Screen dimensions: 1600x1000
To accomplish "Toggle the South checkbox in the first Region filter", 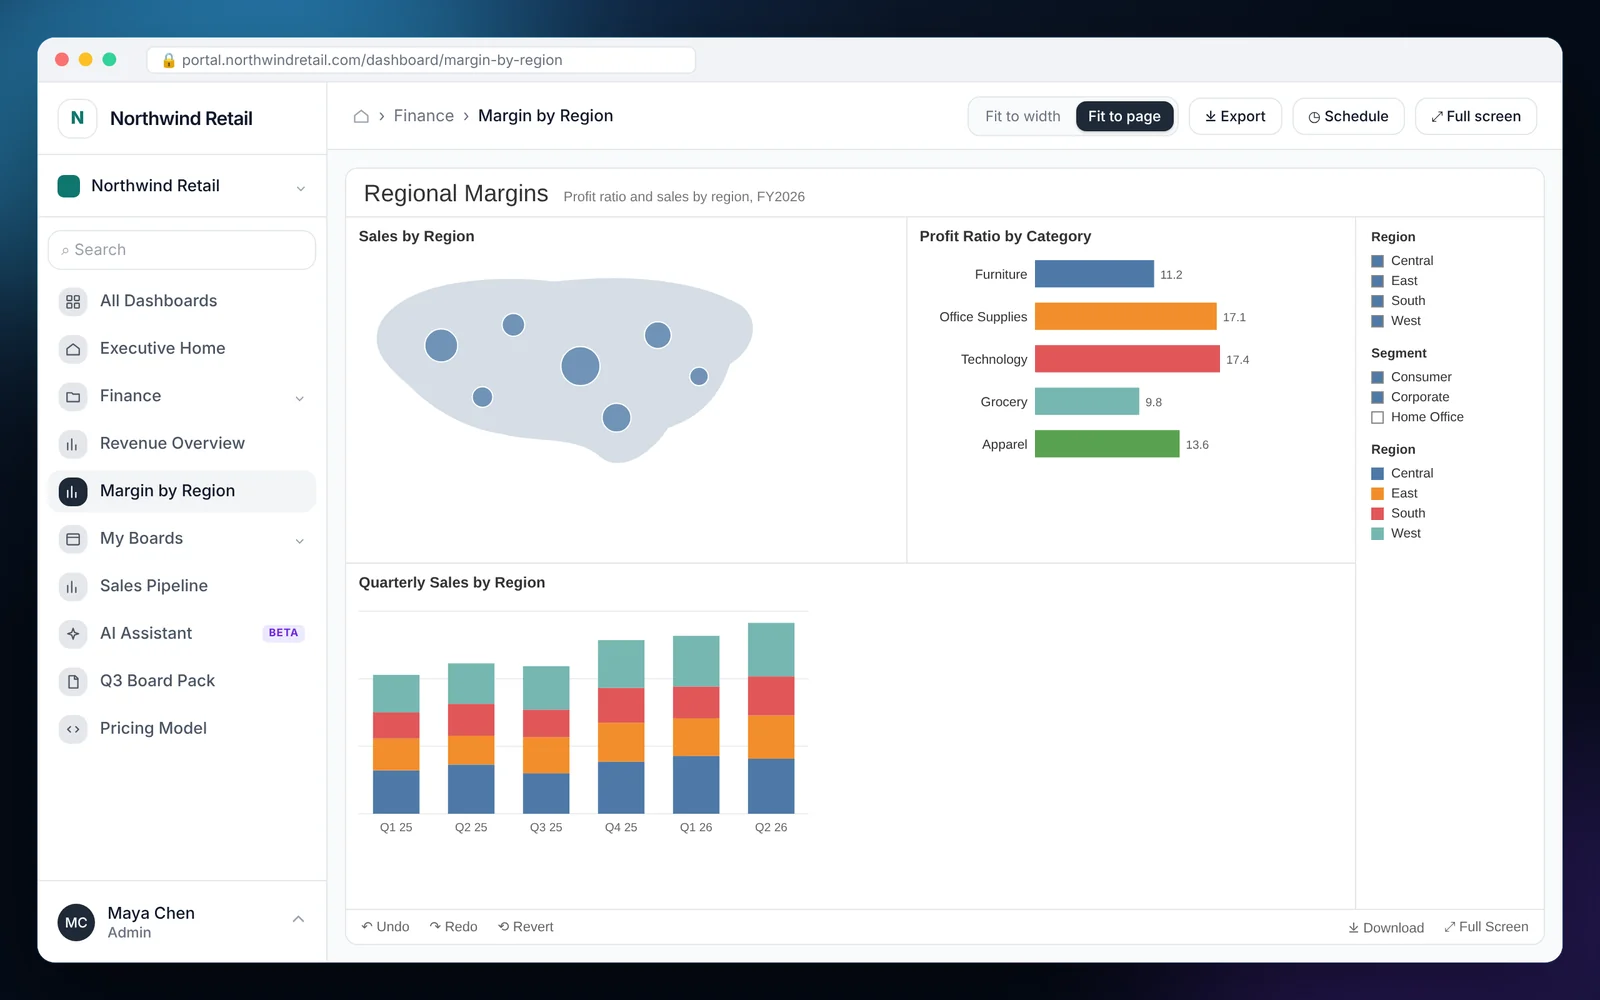I will (x=1377, y=301).
